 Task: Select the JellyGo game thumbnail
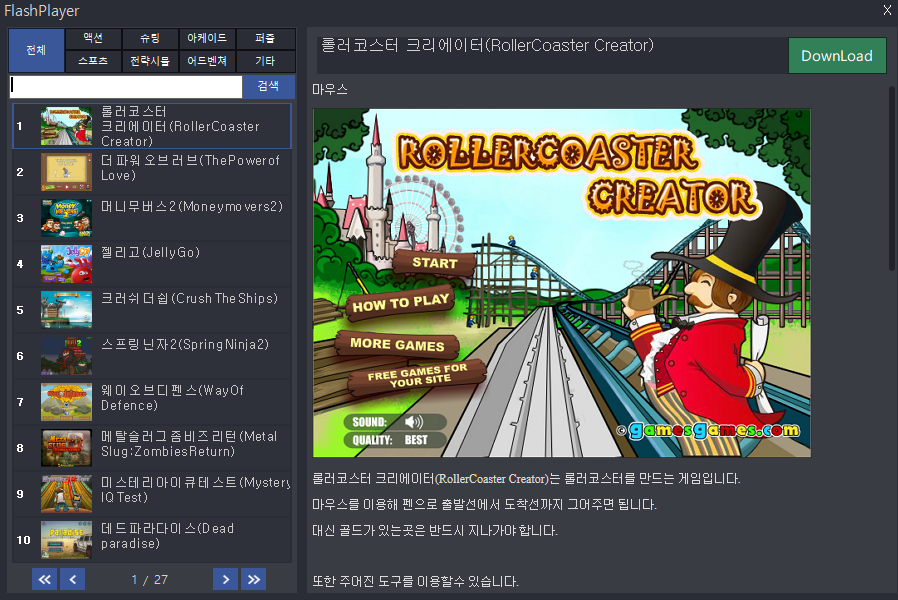click(66, 264)
